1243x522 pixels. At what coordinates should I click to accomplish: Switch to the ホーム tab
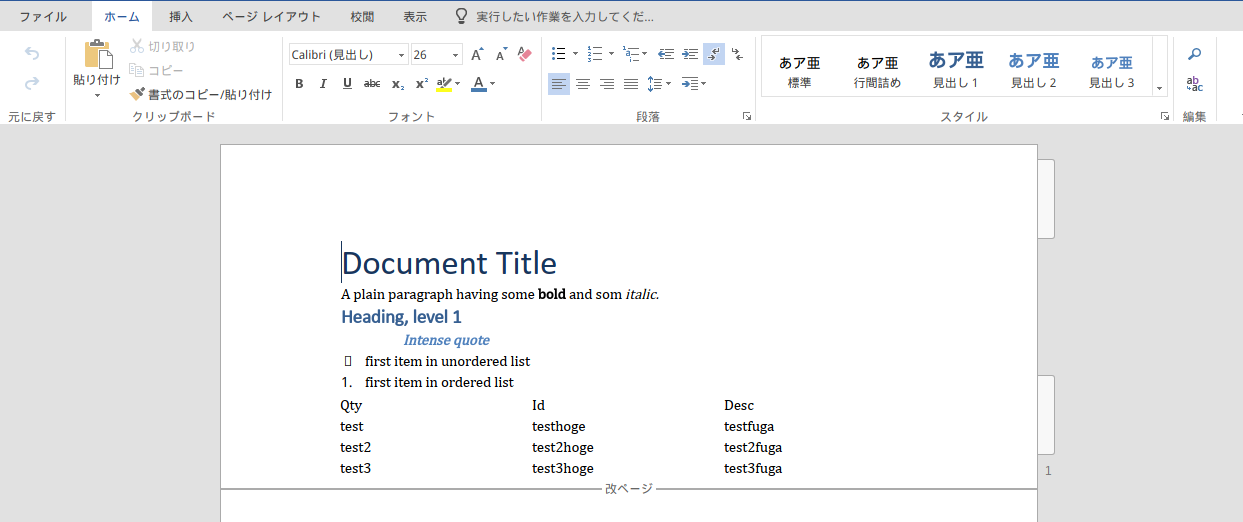pos(122,17)
